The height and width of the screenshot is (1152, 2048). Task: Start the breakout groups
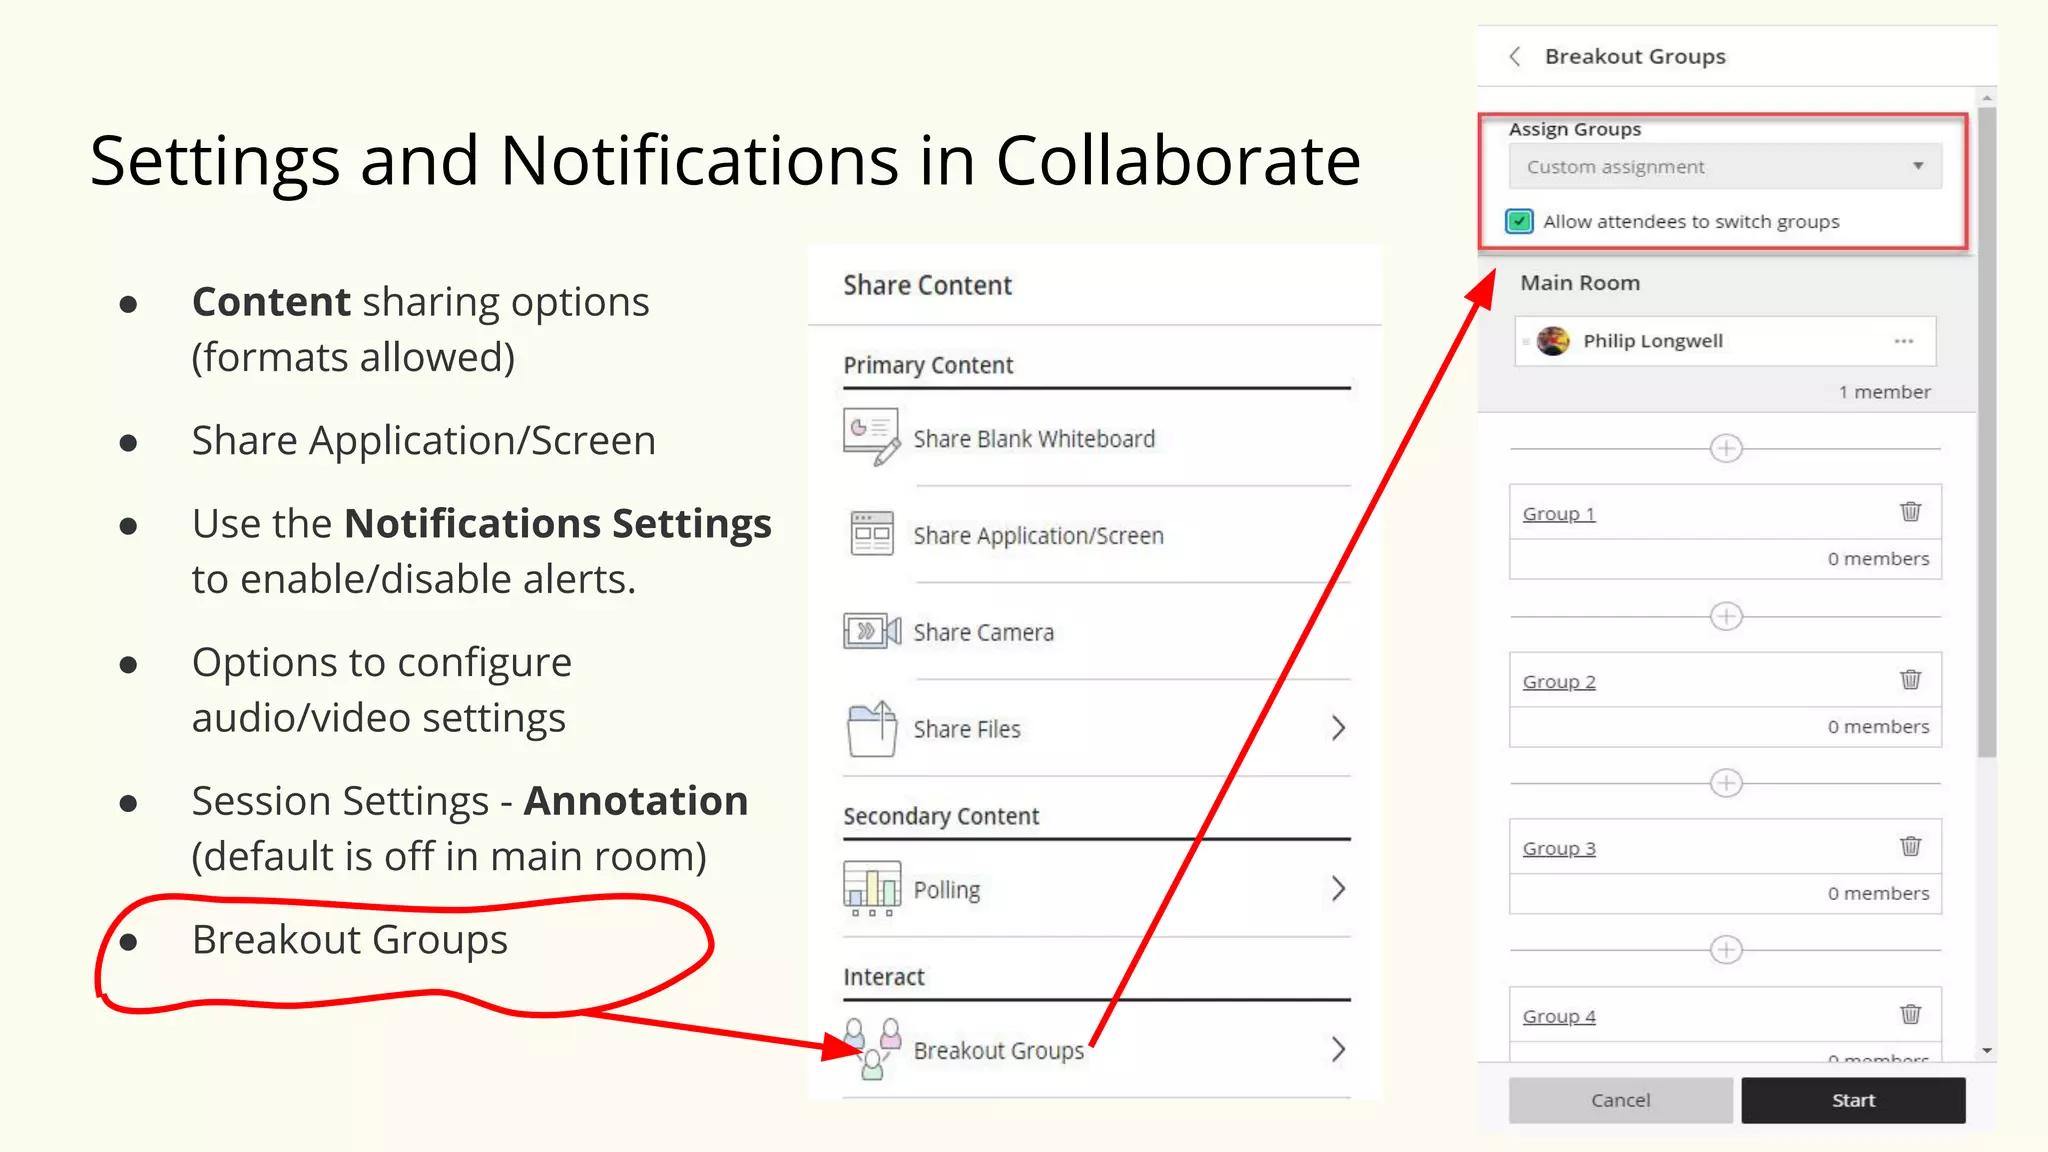(x=1853, y=1100)
